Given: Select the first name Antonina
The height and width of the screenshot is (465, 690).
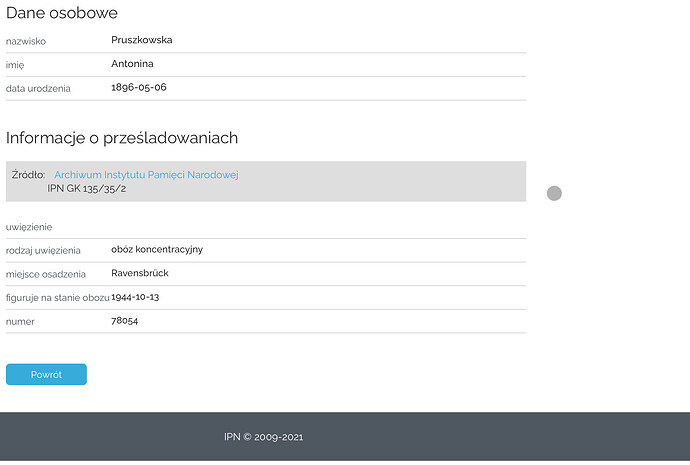Looking at the screenshot, I should tap(133, 64).
